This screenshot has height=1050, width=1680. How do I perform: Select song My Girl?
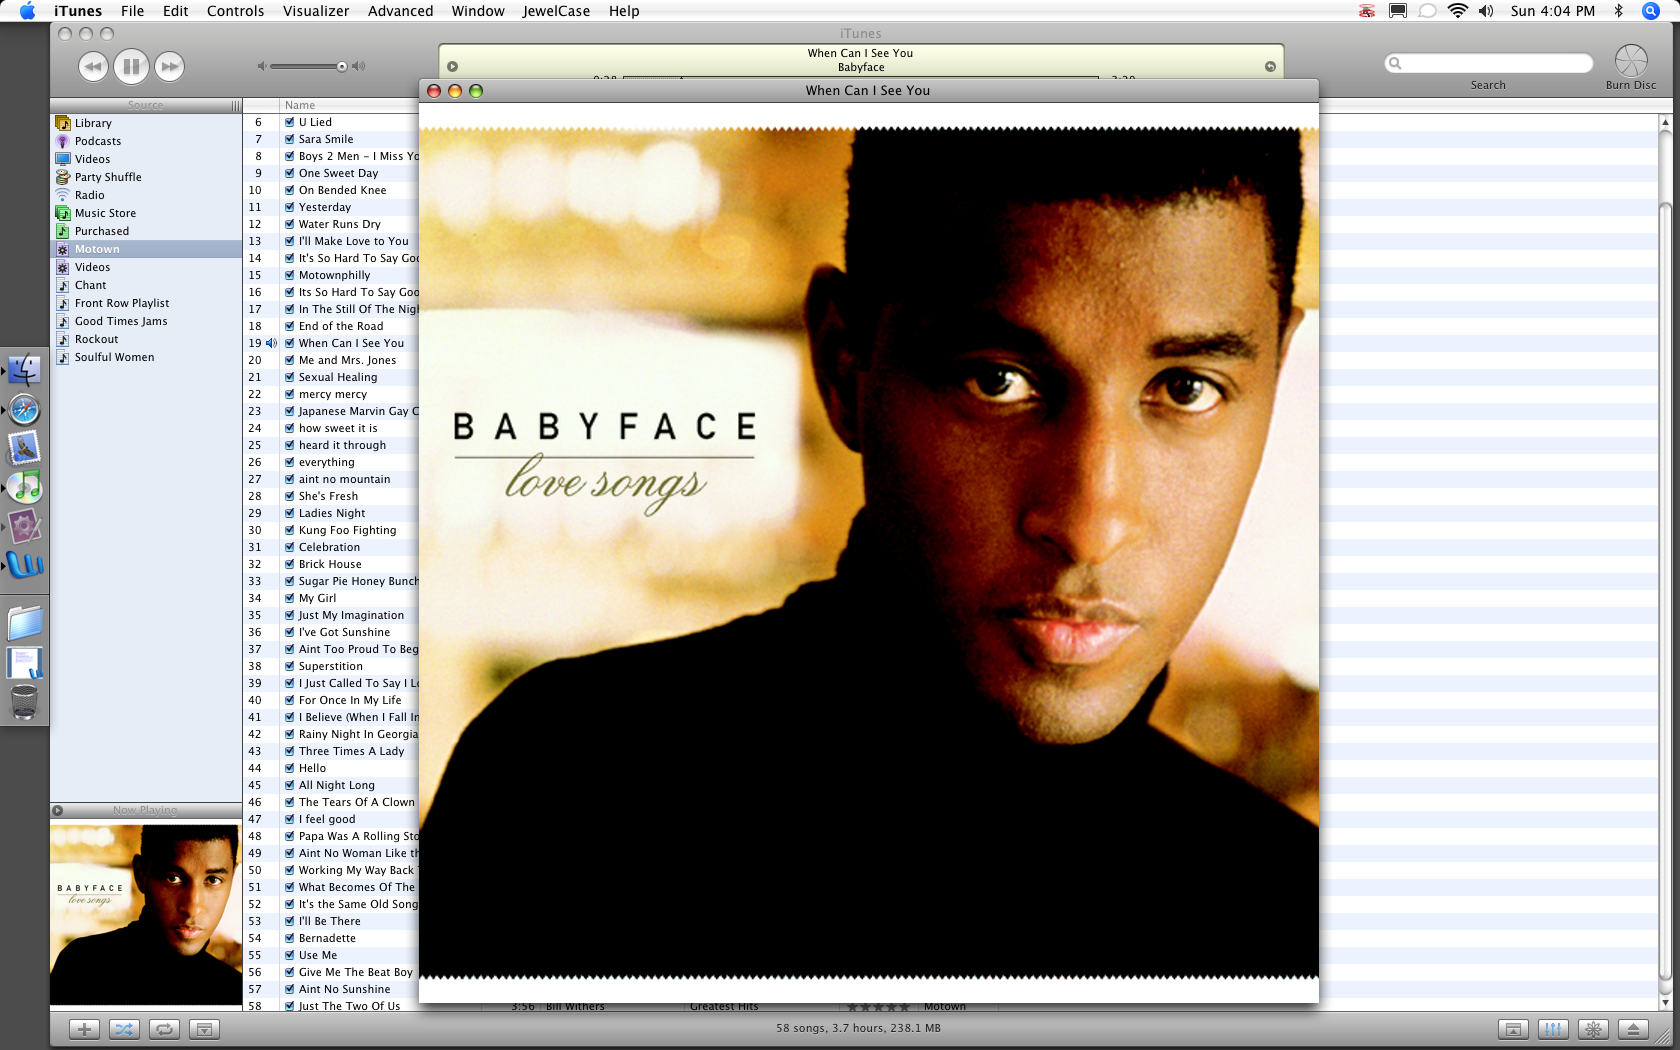pos(317,598)
